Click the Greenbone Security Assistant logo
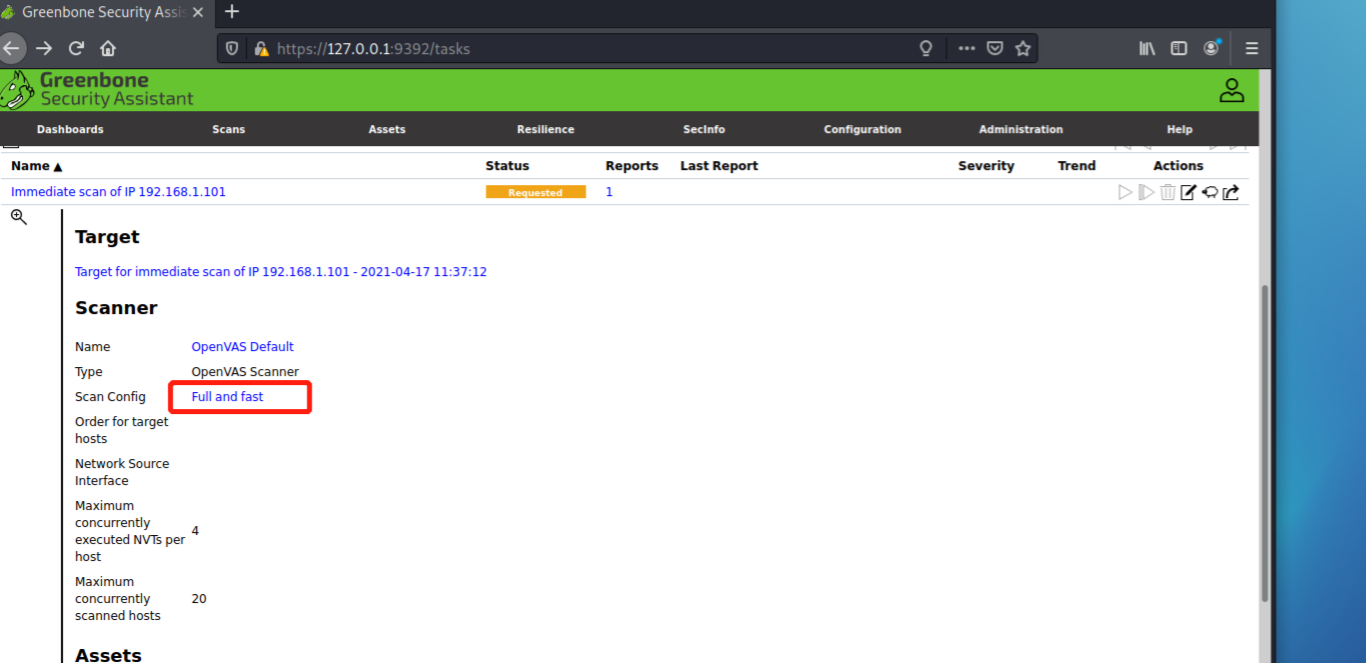This screenshot has width=1366, height=663. (x=98, y=89)
